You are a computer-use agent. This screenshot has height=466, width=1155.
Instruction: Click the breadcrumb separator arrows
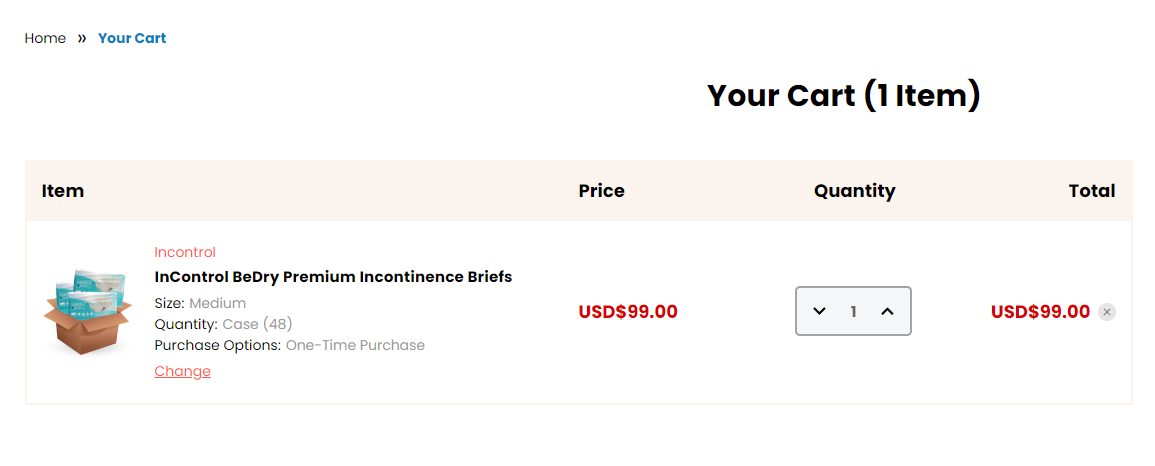[x=82, y=38]
